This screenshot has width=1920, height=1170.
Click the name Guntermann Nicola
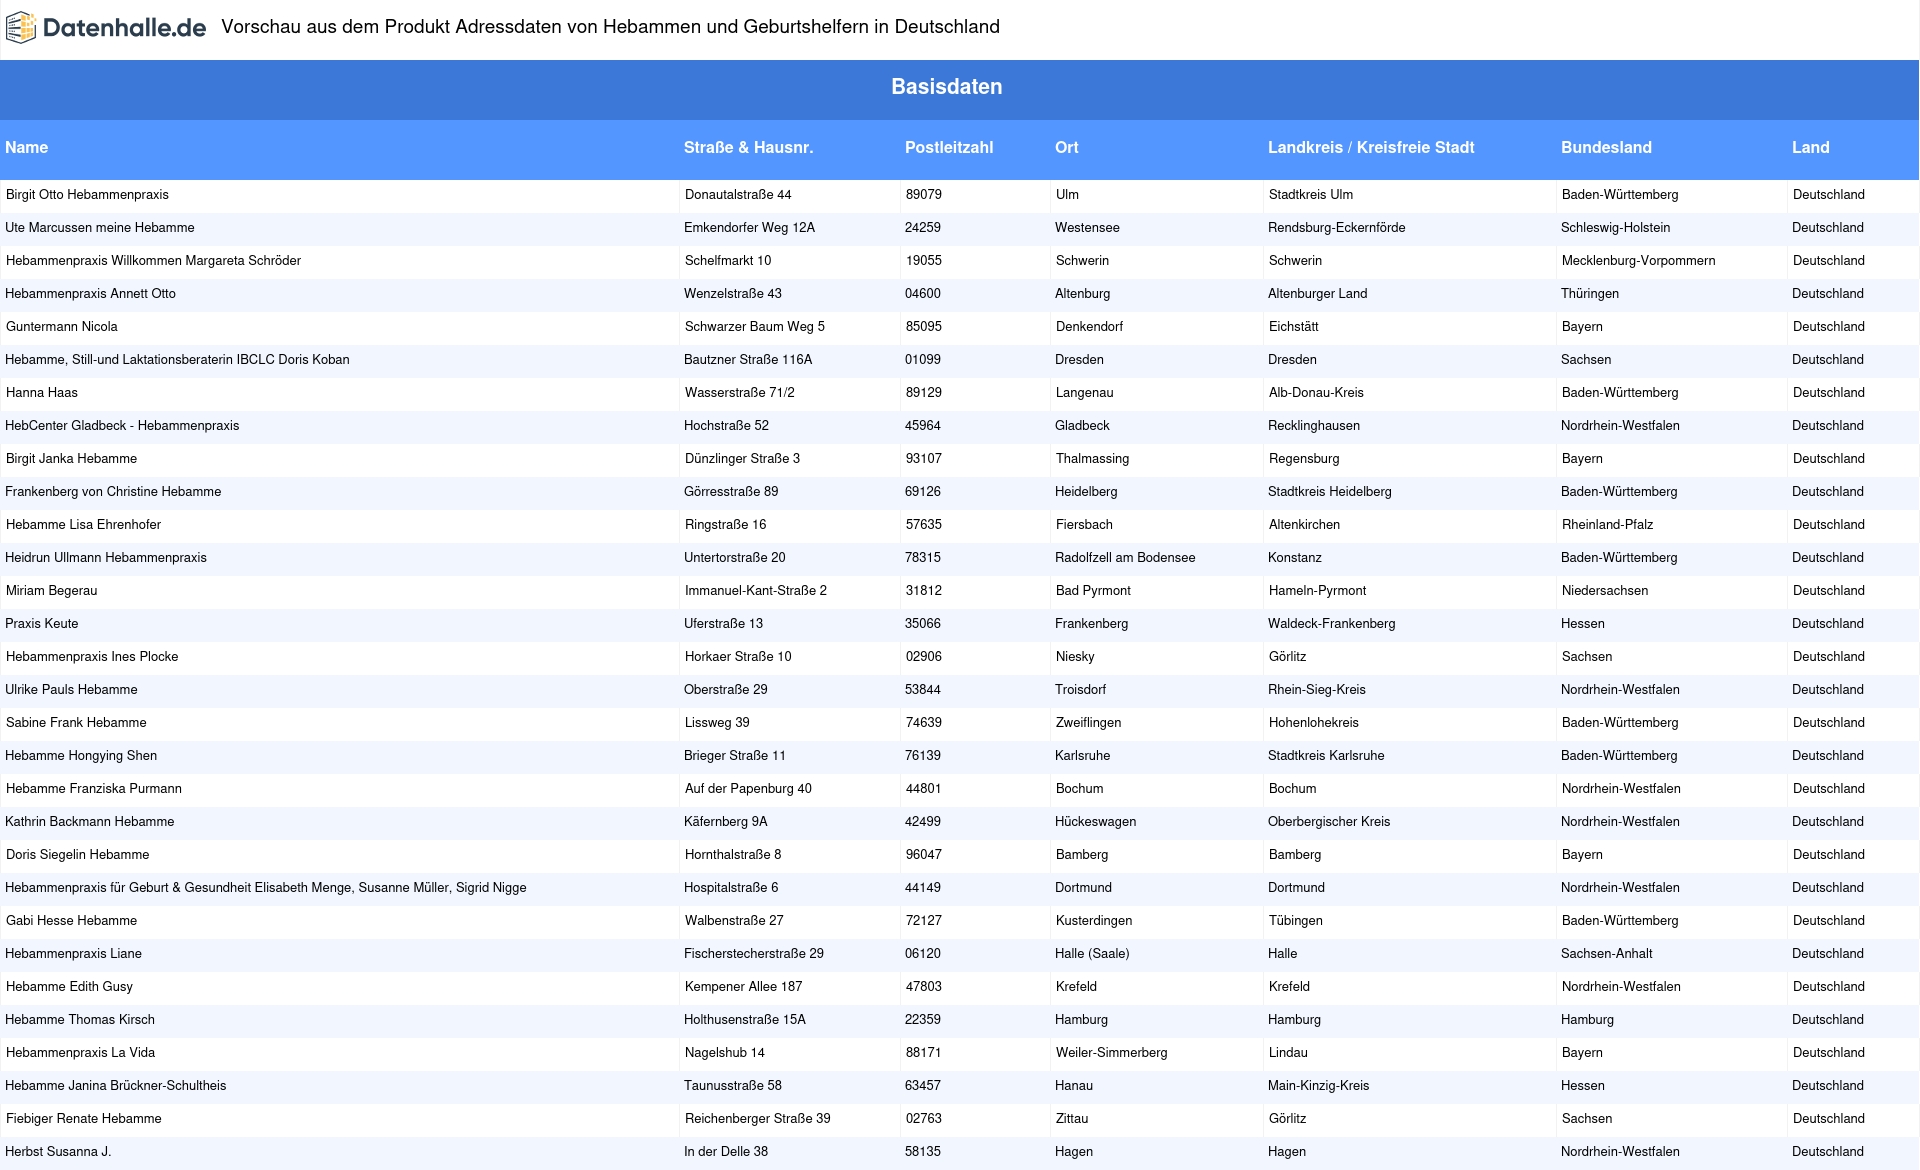(61, 327)
